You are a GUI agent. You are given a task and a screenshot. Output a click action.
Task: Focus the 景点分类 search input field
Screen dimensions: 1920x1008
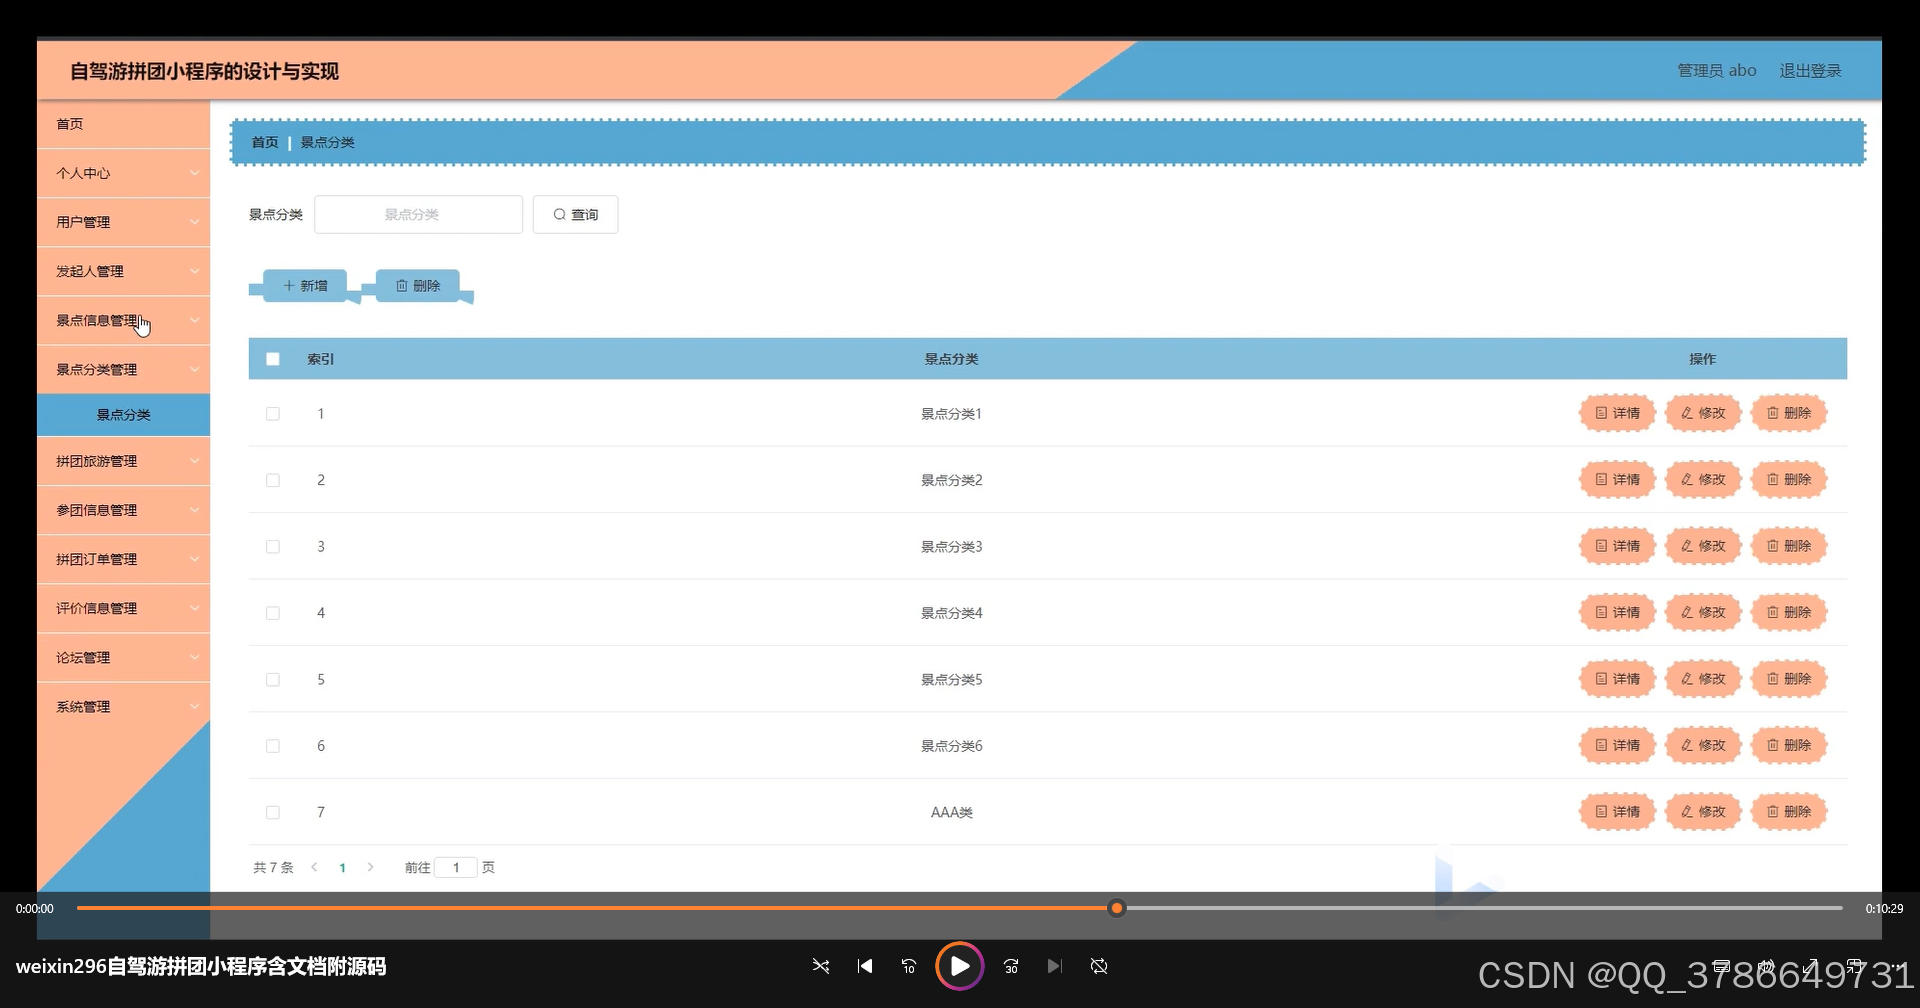[x=418, y=214]
